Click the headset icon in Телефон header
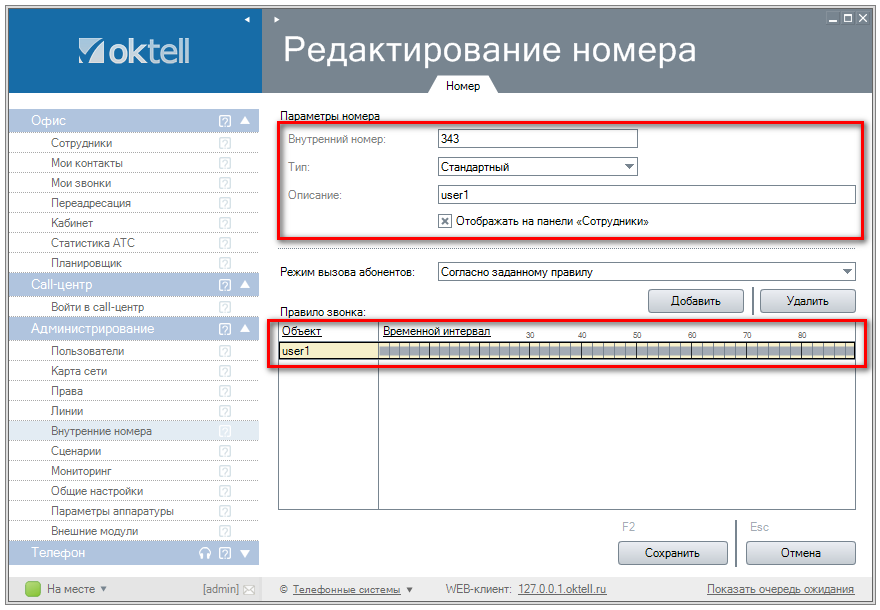 [205, 553]
